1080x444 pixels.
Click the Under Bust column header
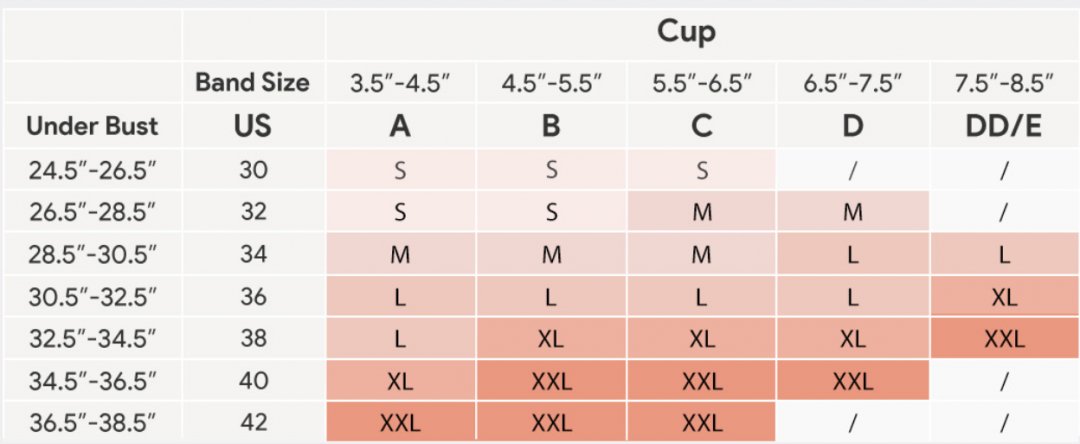pos(92,127)
